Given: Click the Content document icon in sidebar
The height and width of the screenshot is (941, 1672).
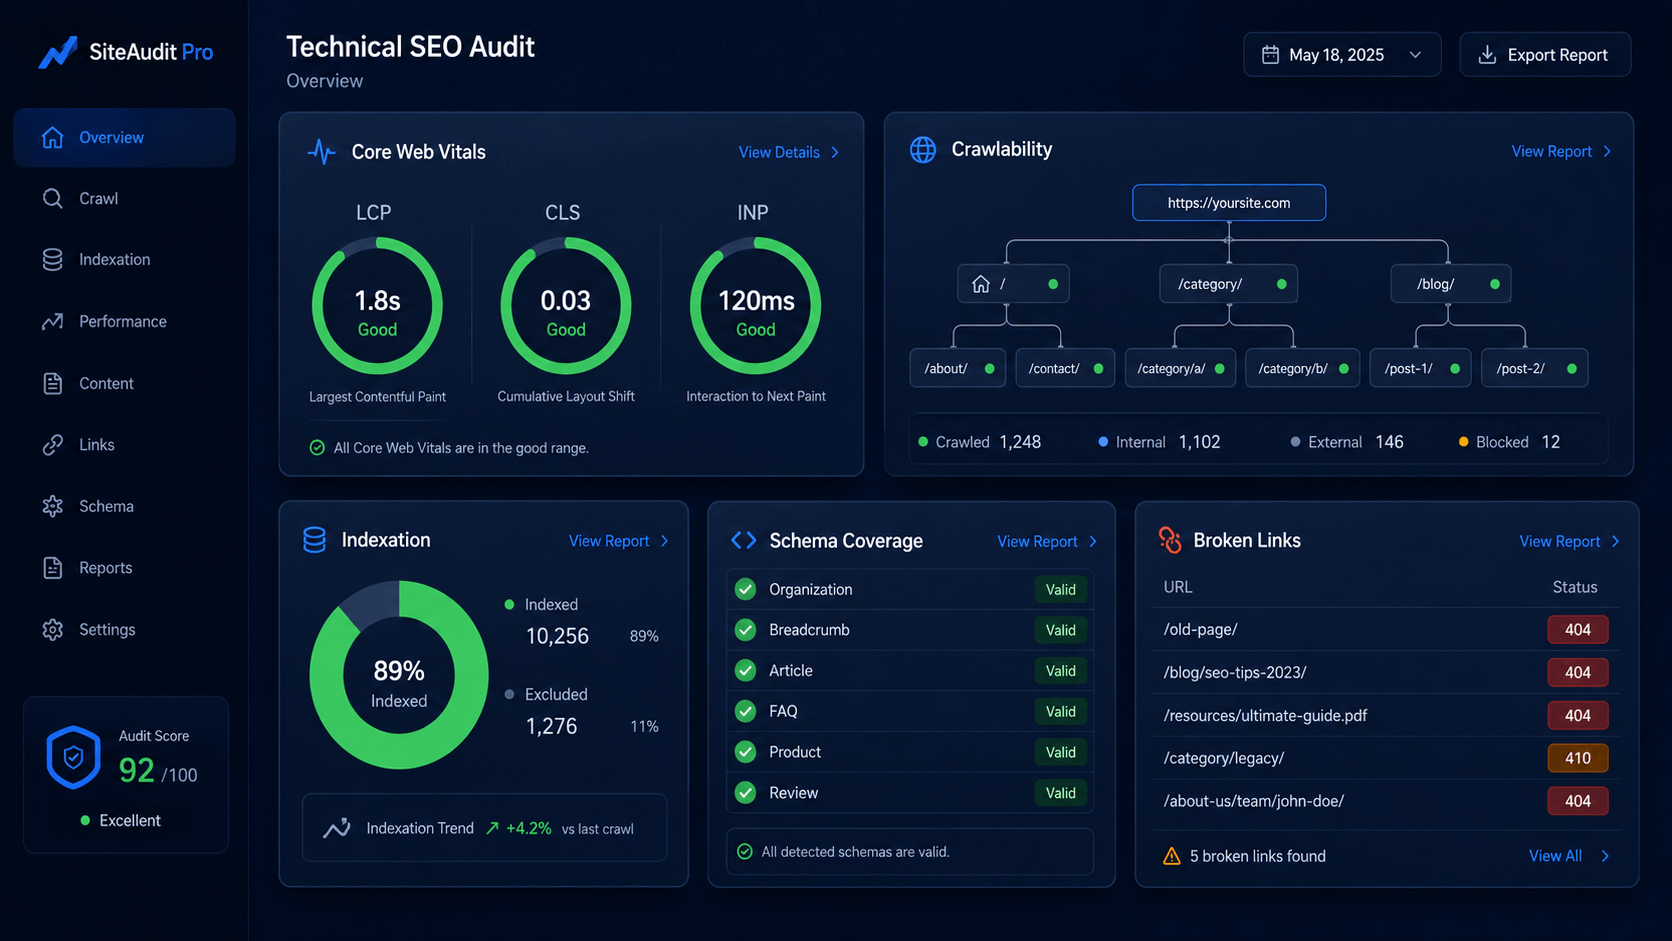Looking at the screenshot, I should (x=53, y=384).
